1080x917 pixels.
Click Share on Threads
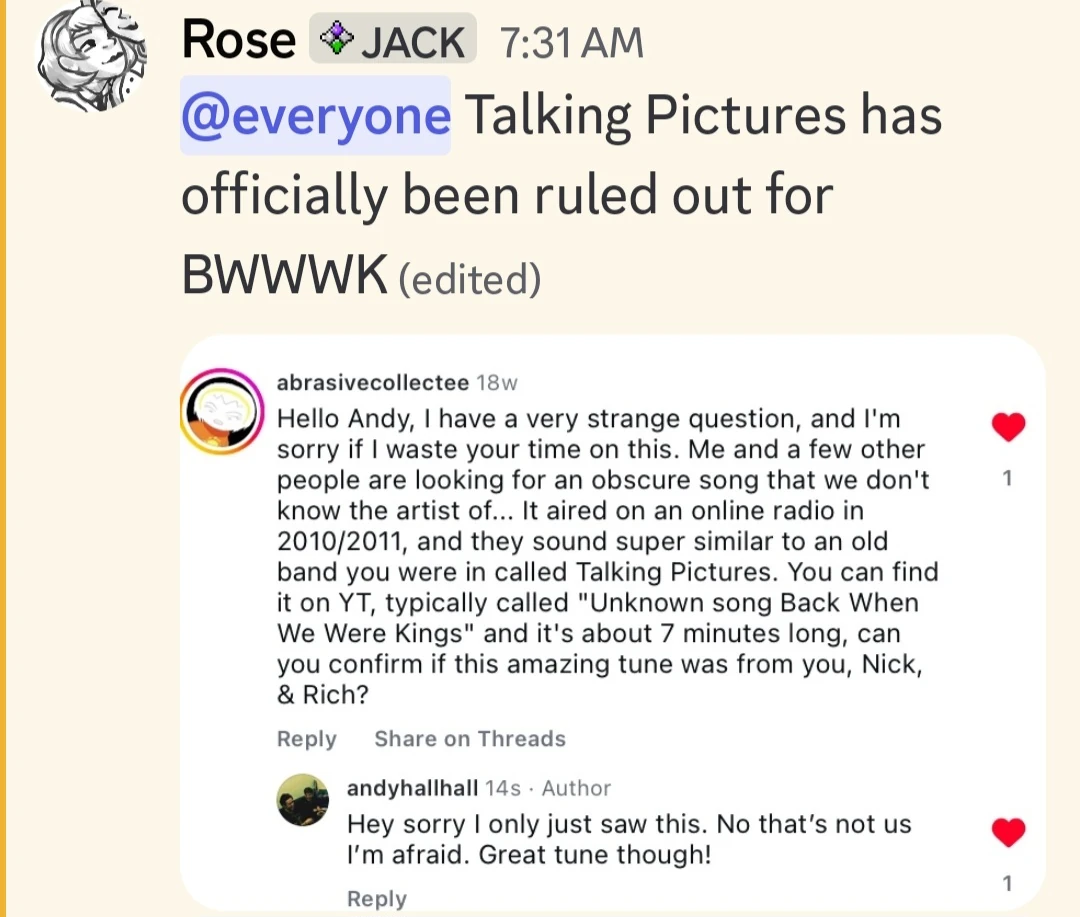click(x=469, y=739)
